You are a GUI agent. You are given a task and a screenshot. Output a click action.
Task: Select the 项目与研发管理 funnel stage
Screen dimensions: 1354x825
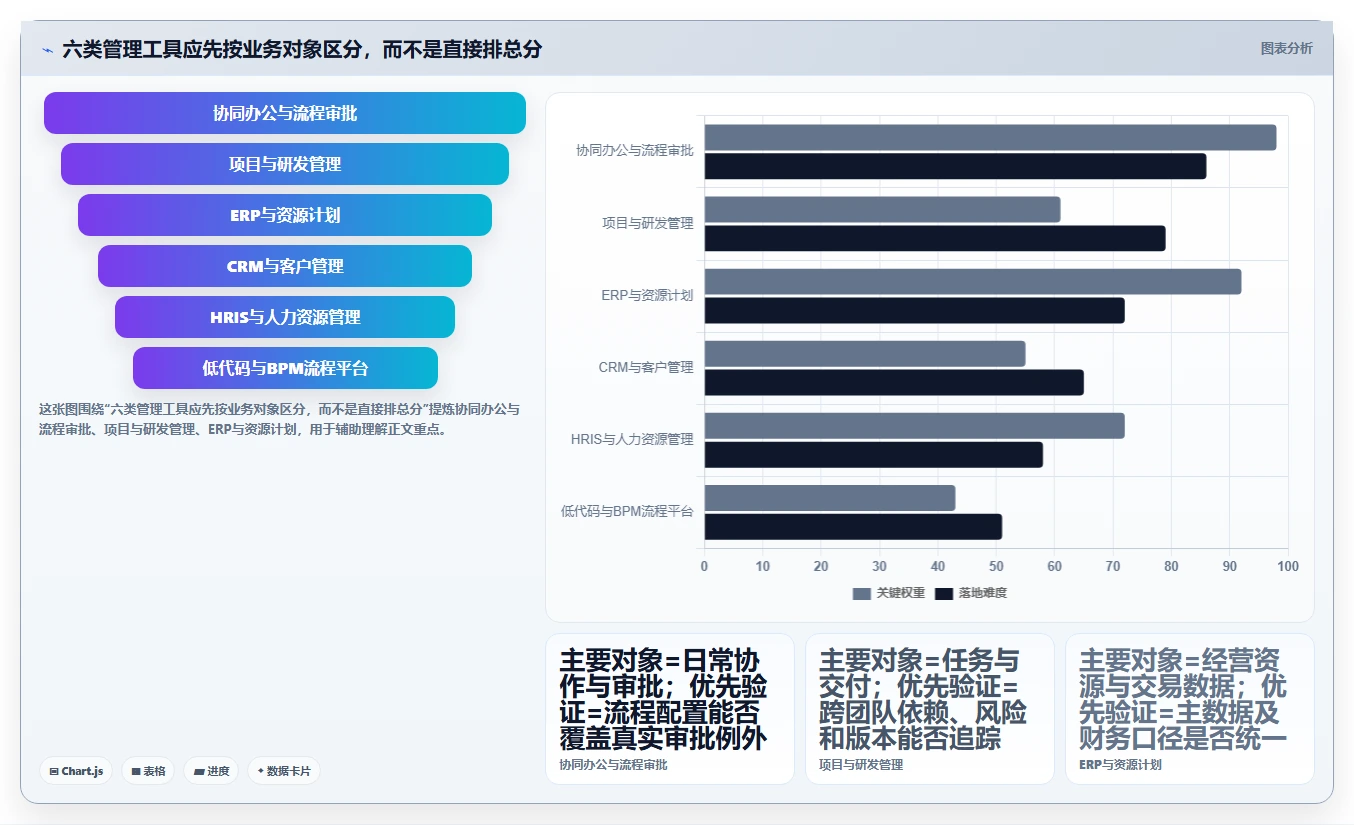point(285,164)
